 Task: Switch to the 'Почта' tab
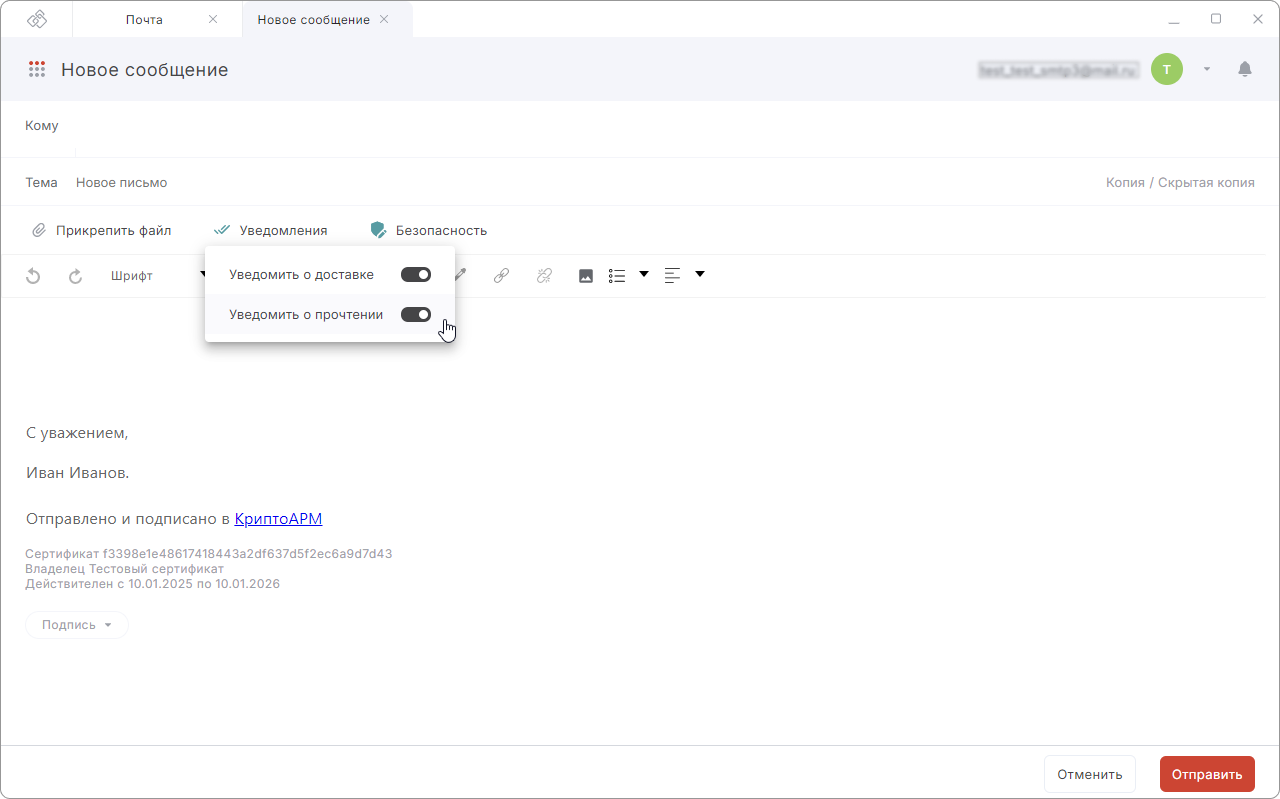(x=144, y=19)
